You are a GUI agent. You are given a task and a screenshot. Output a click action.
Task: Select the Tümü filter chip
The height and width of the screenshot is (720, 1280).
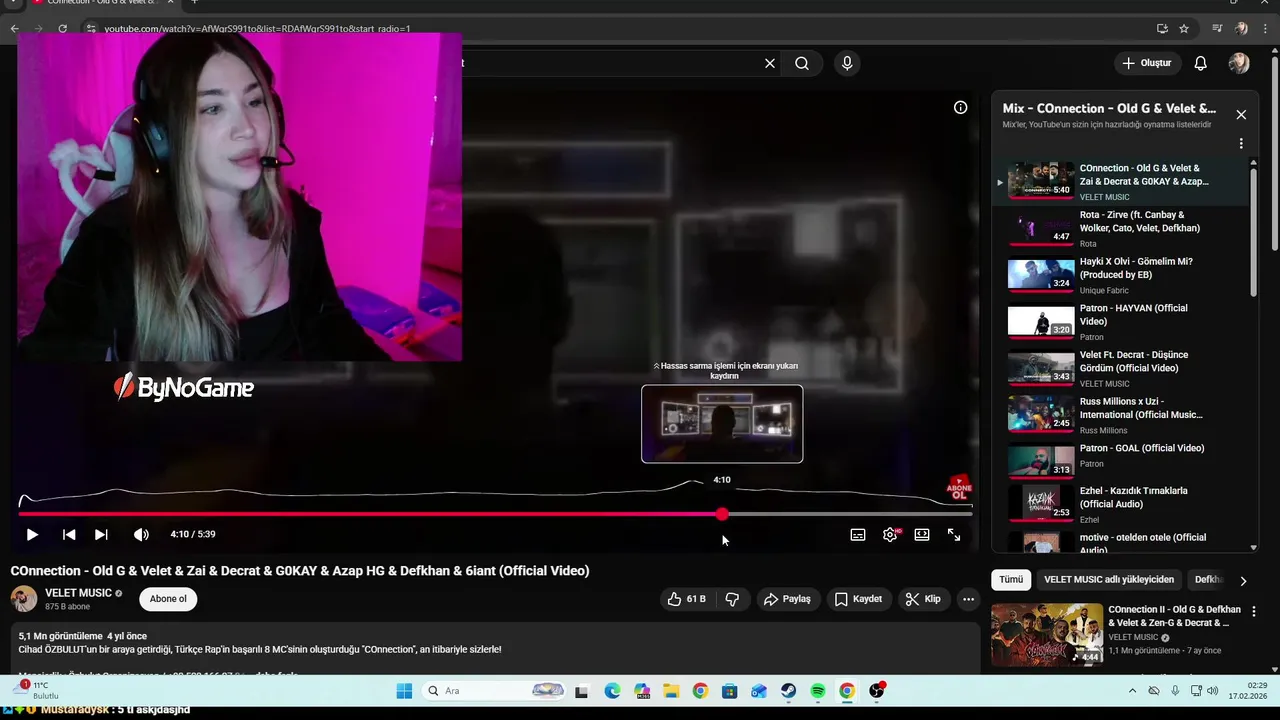click(x=1011, y=580)
